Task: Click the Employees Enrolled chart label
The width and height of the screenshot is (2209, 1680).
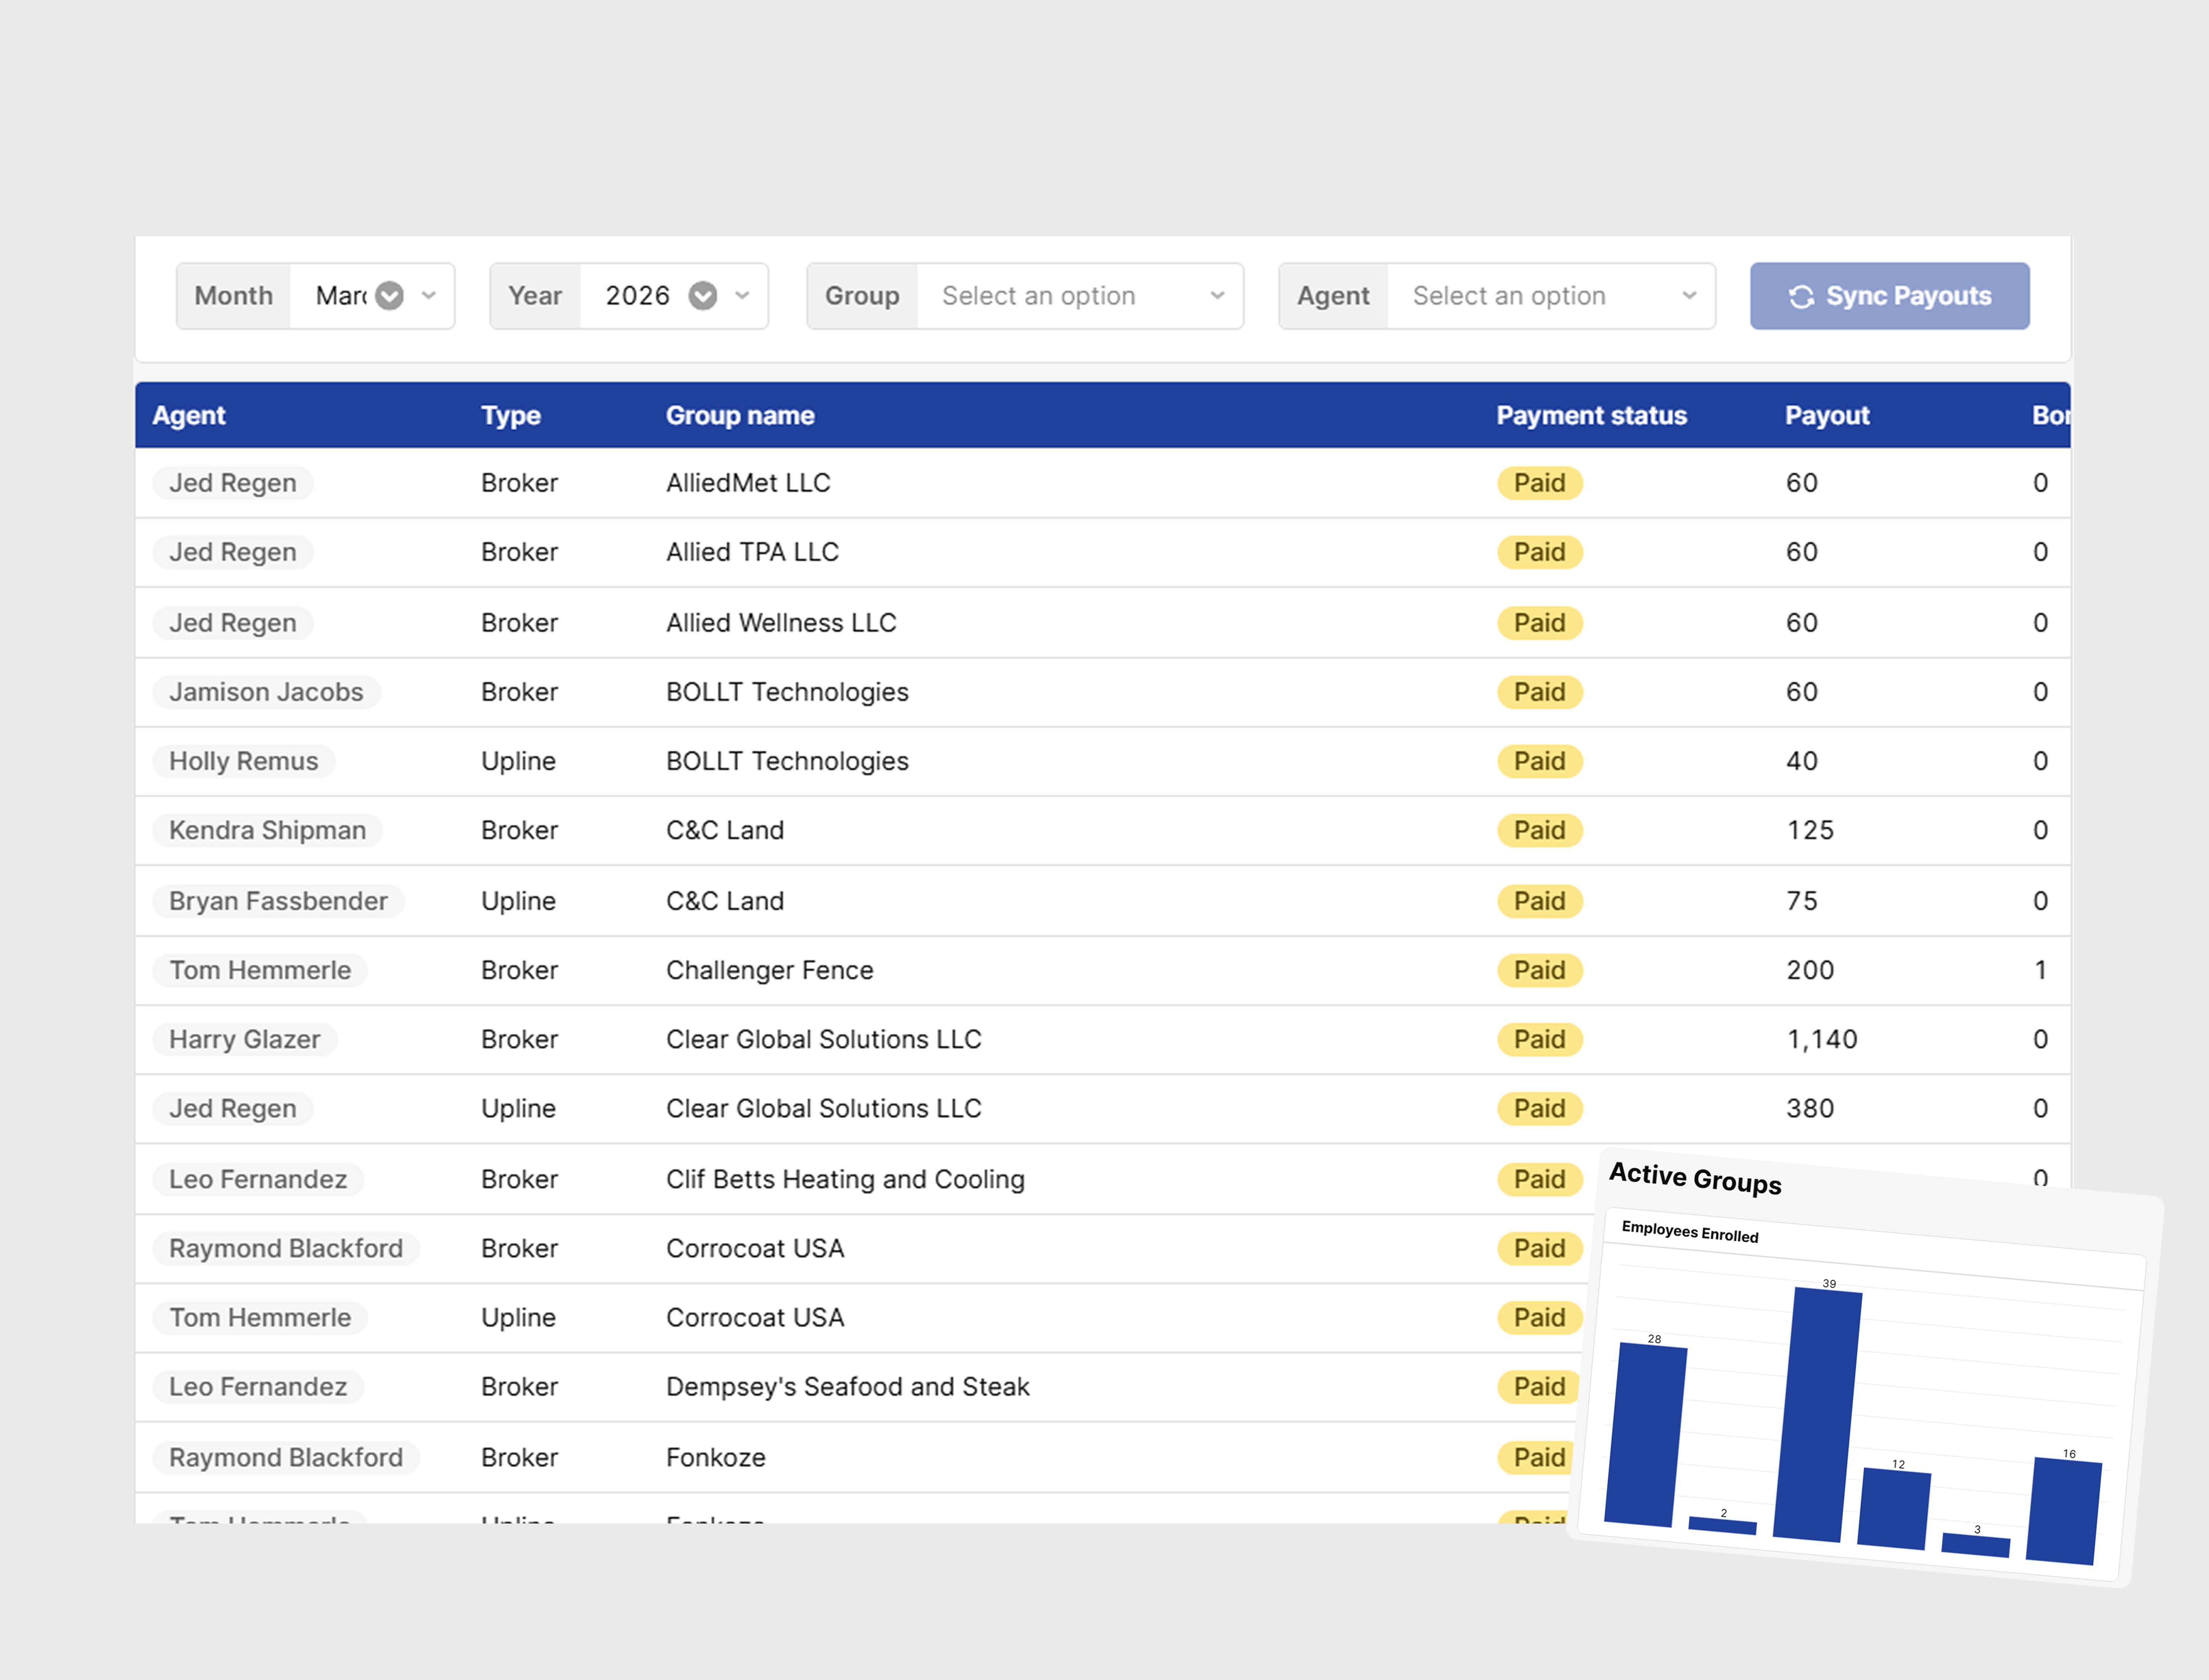Action: point(1690,1232)
